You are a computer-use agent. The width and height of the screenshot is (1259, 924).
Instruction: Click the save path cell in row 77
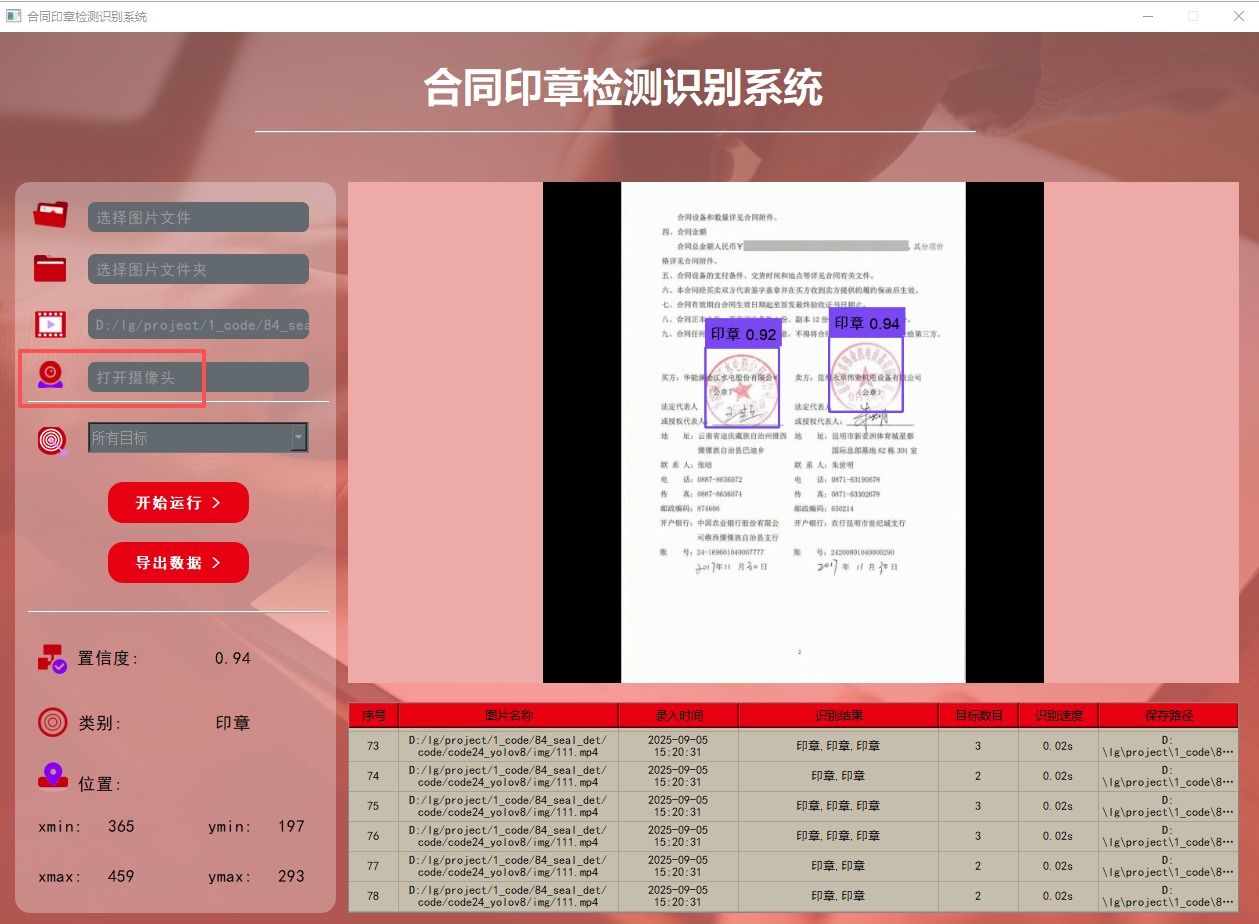click(1168, 866)
